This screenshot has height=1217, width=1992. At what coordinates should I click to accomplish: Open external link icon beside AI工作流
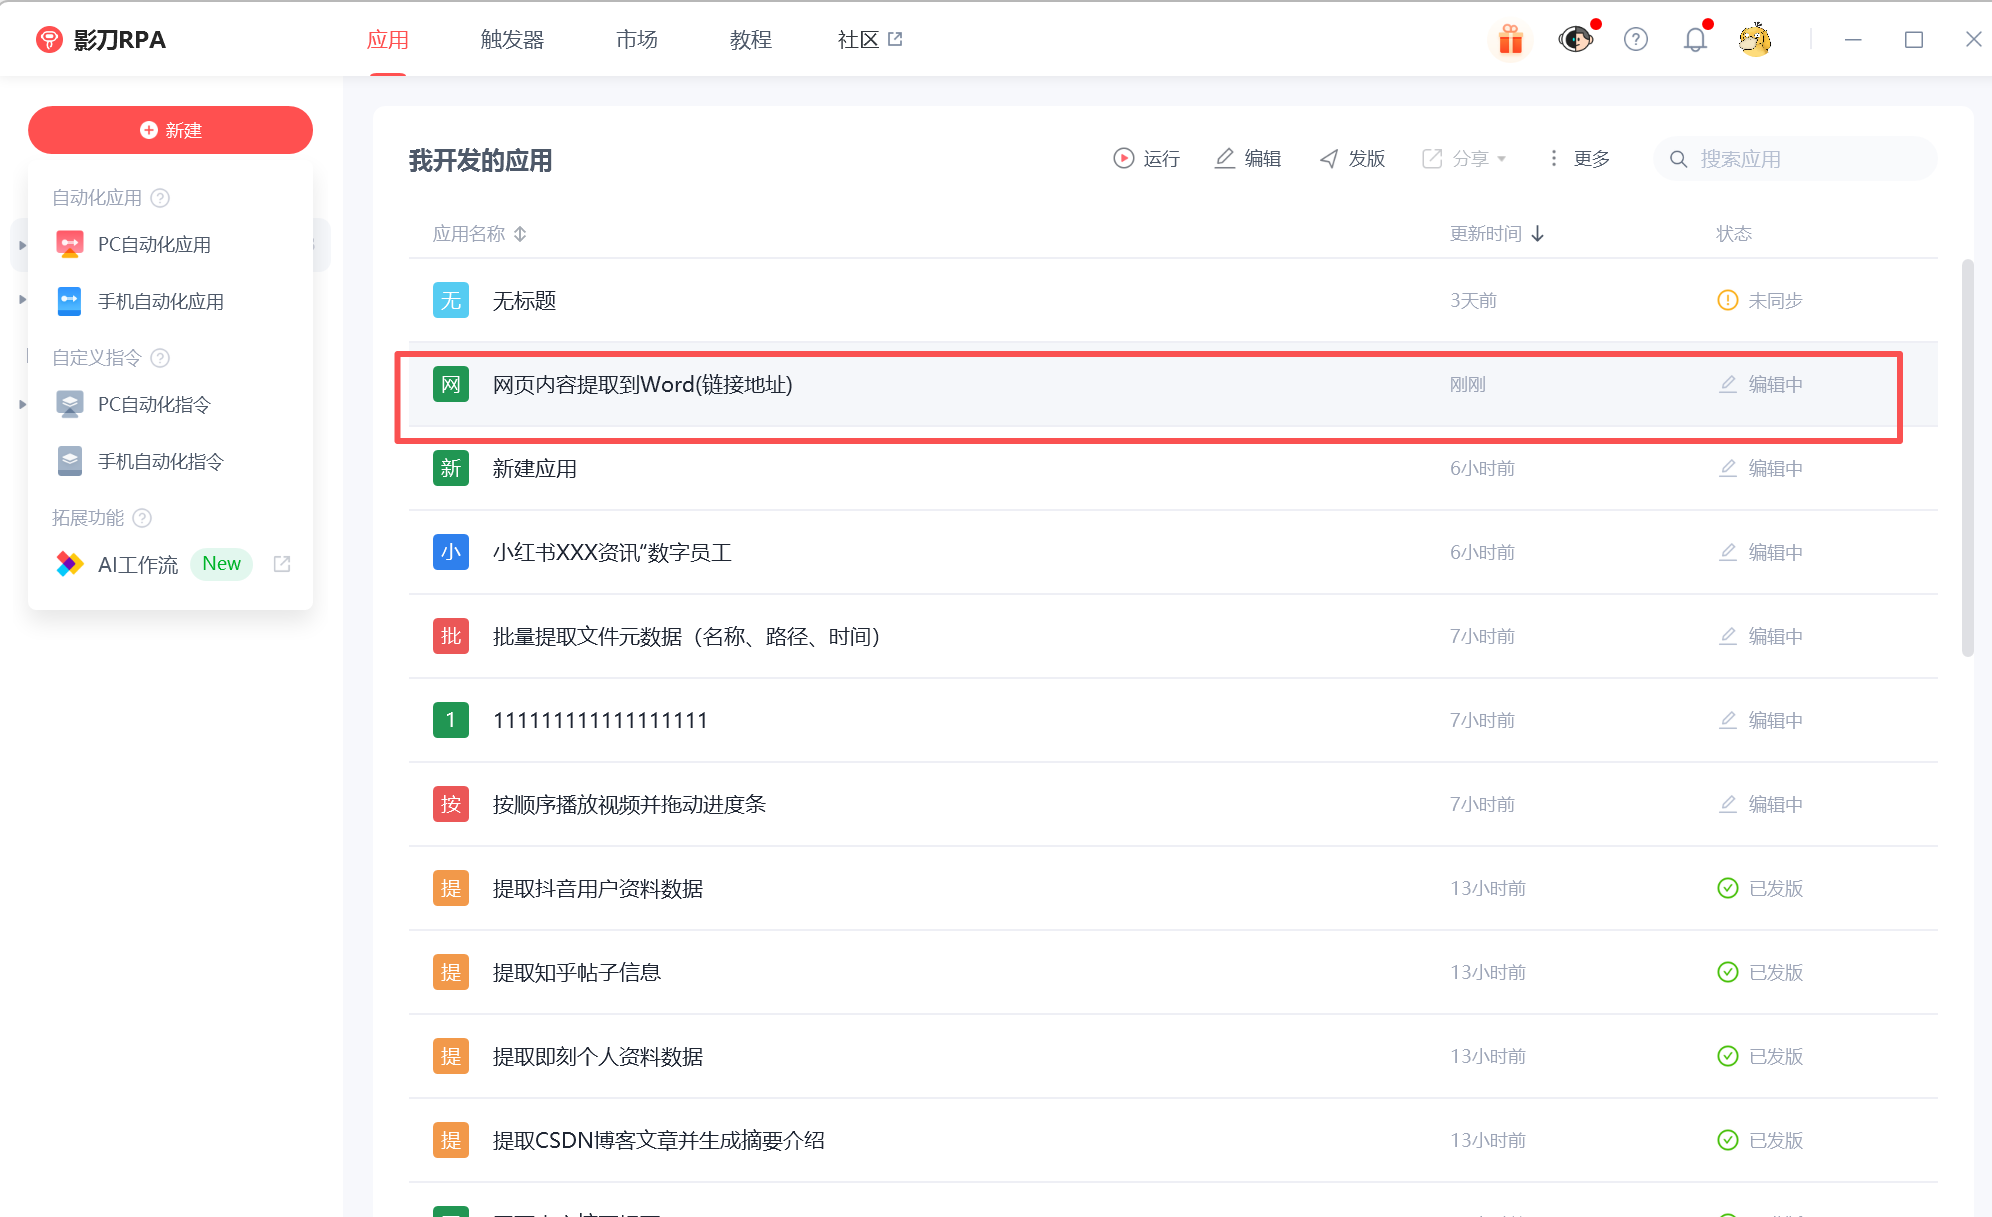click(x=282, y=564)
